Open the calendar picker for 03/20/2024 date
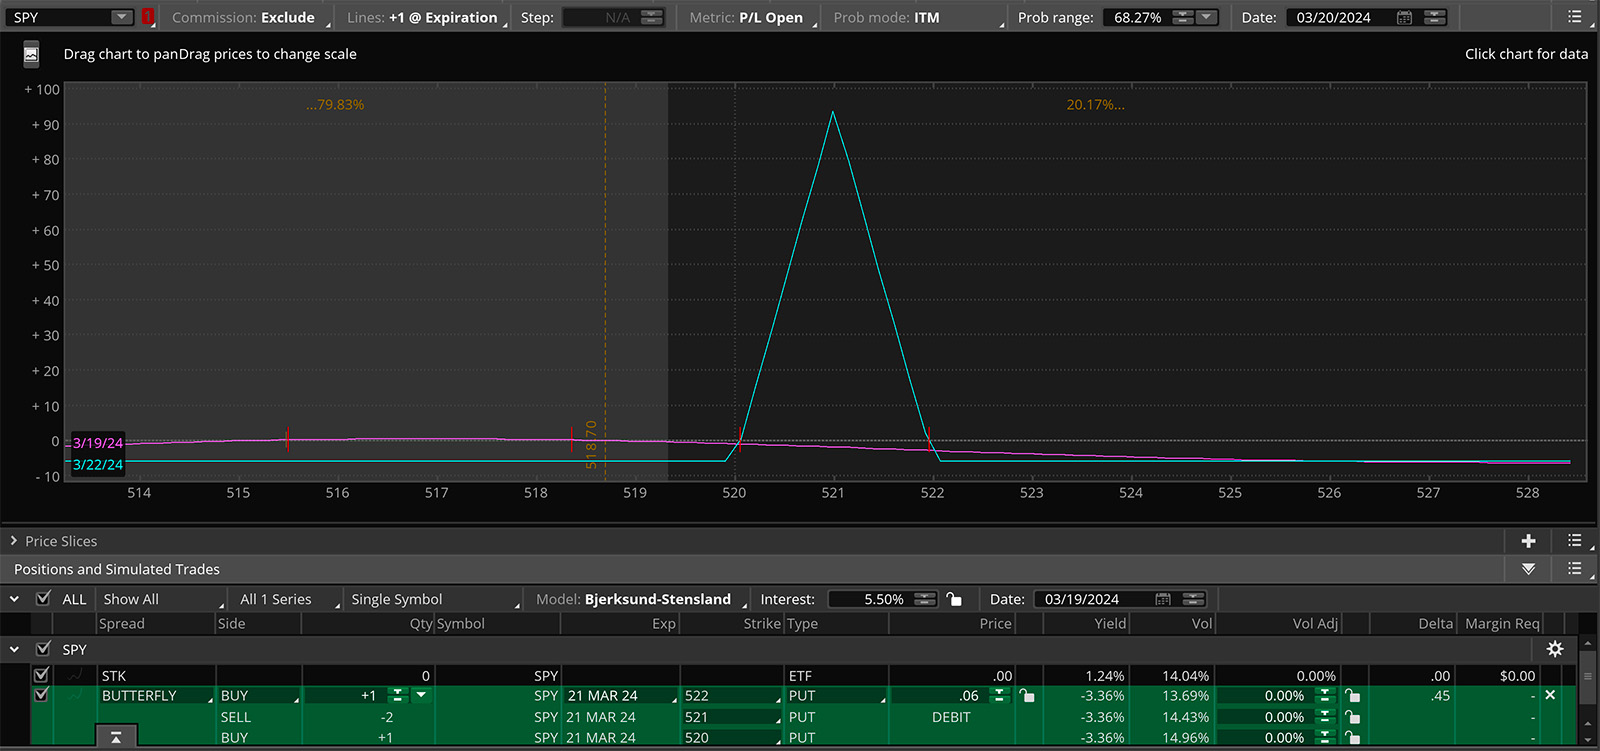1600x751 pixels. [x=1404, y=17]
